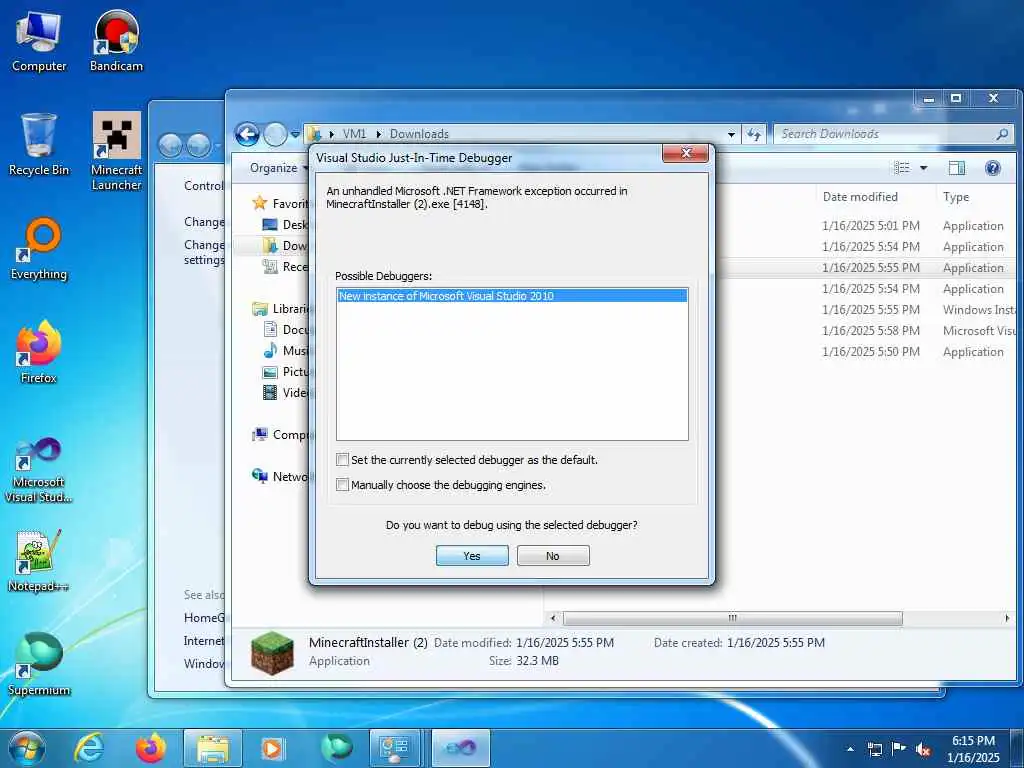Click the horizontal scrollbar in Downloads window

coord(732,618)
